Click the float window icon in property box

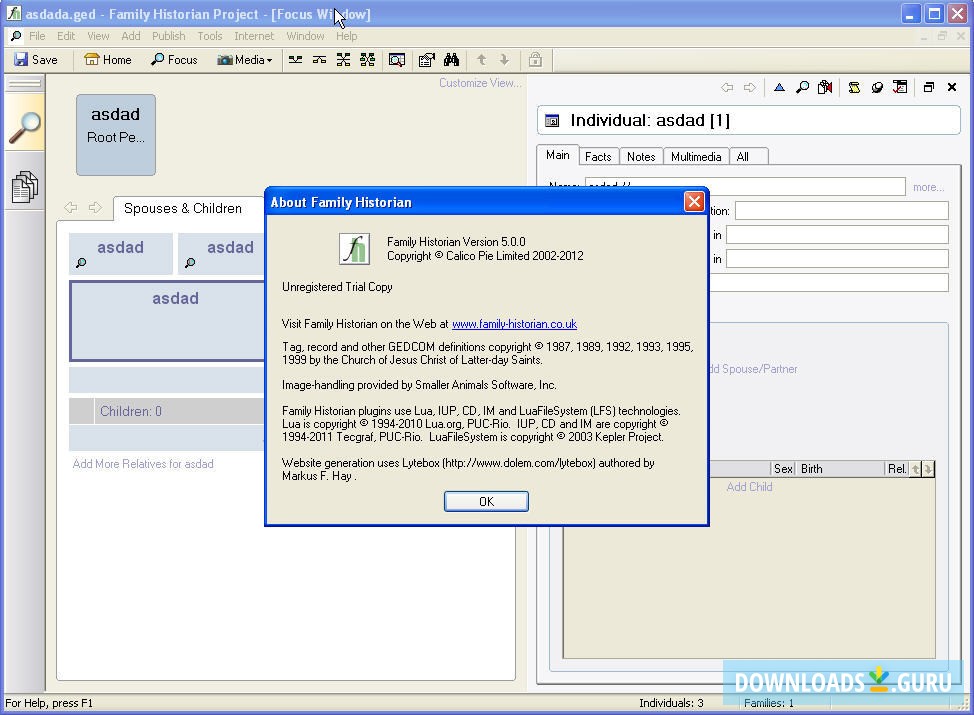pos(929,88)
